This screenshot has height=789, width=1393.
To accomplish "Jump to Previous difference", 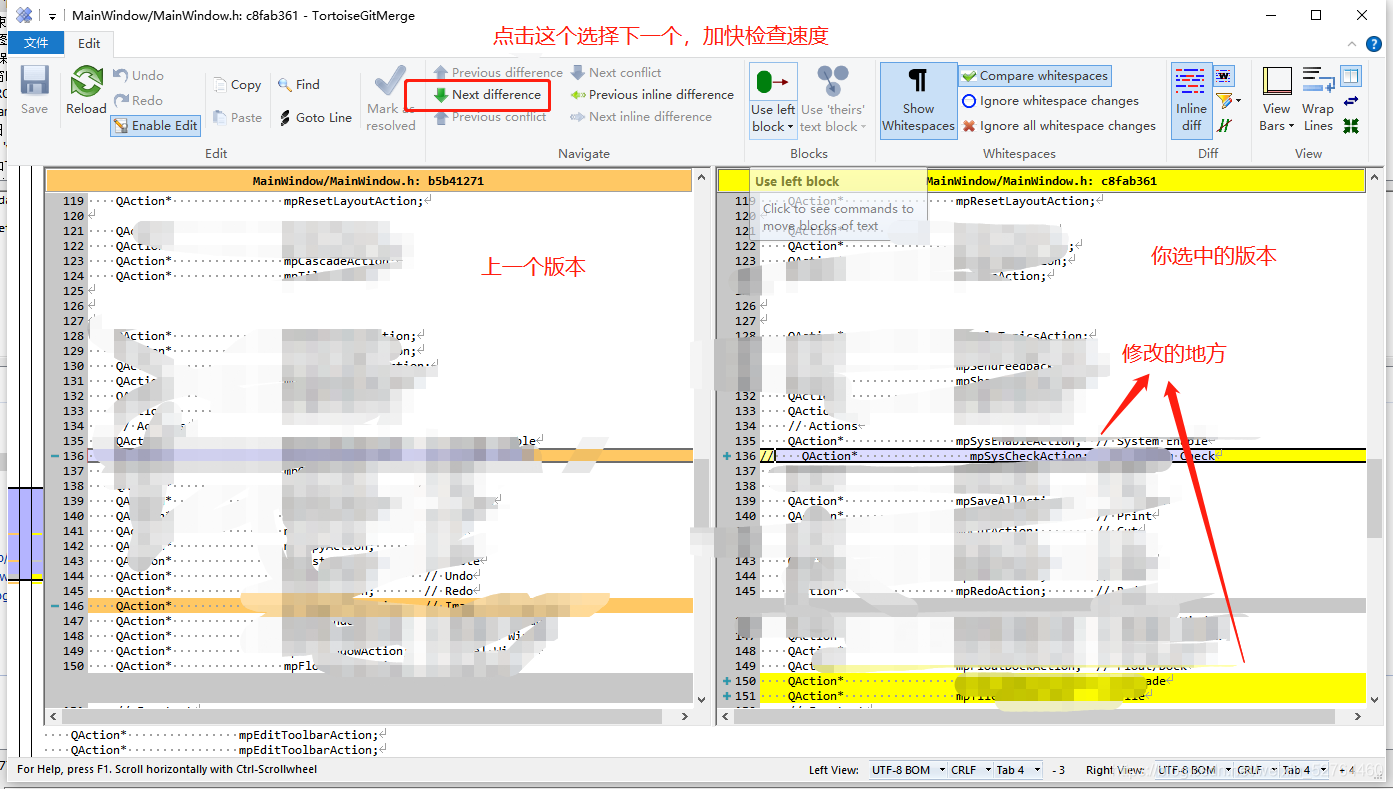I will (498, 72).
